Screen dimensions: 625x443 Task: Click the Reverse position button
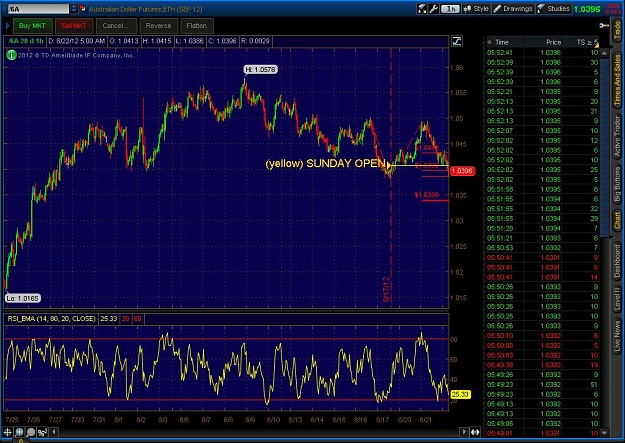click(158, 26)
